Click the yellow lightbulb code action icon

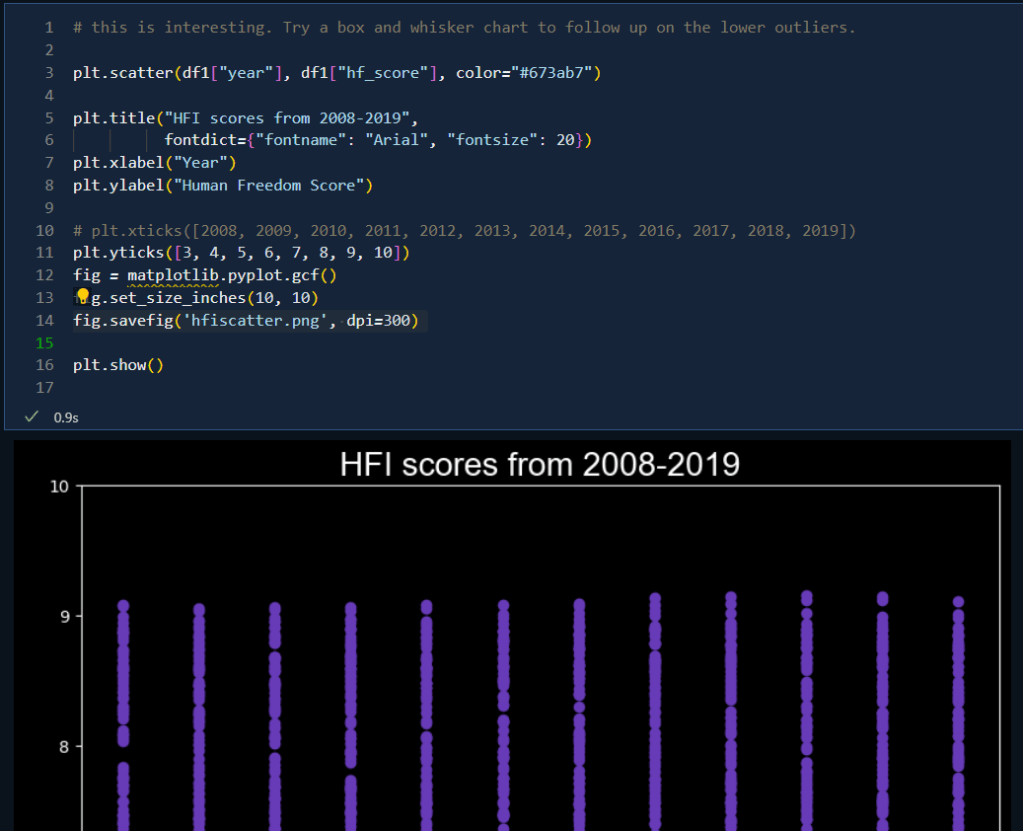(x=83, y=295)
